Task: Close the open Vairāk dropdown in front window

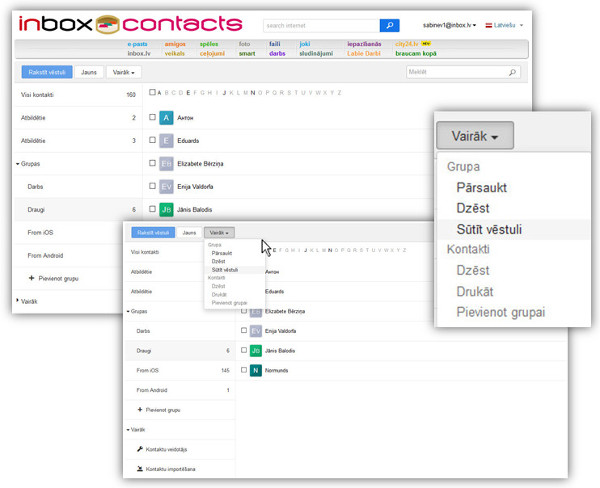Action: [219, 232]
